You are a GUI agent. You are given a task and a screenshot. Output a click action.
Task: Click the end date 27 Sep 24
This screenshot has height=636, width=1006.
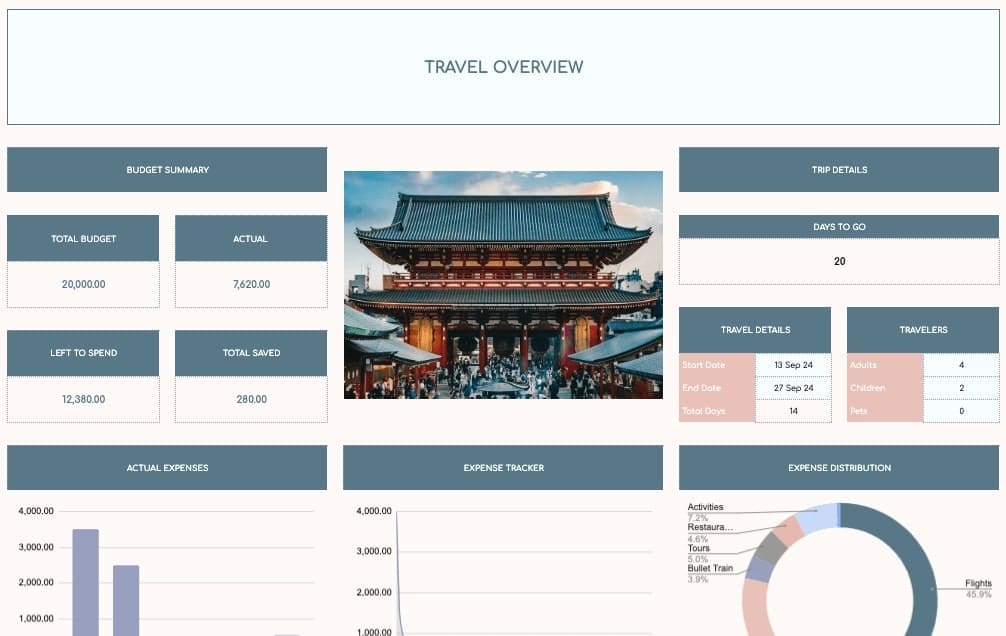click(x=794, y=388)
